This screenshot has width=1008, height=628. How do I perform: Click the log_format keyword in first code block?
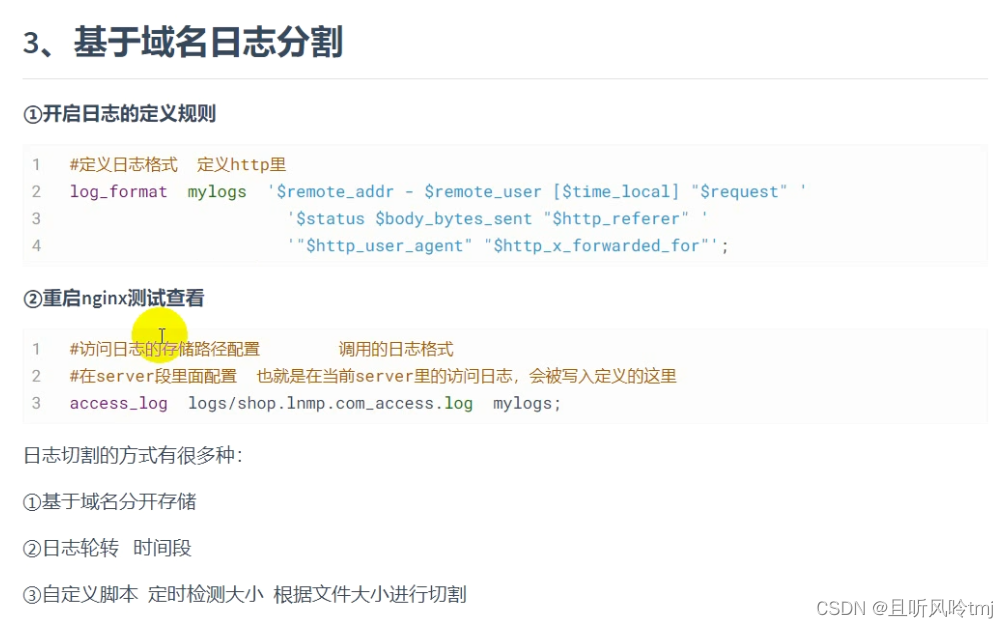tap(118, 191)
